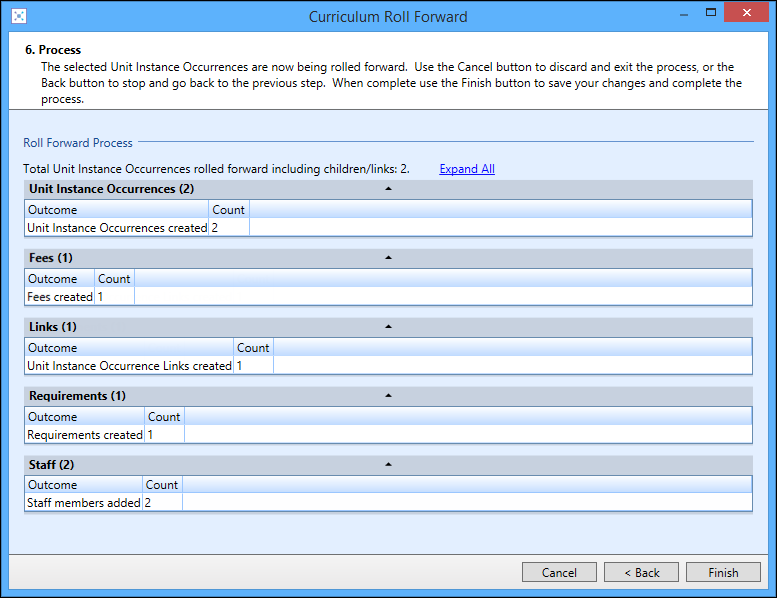777x598 pixels.
Task: Sort by Outcome column in Unit Instance Occurrences
Action: coord(117,210)
